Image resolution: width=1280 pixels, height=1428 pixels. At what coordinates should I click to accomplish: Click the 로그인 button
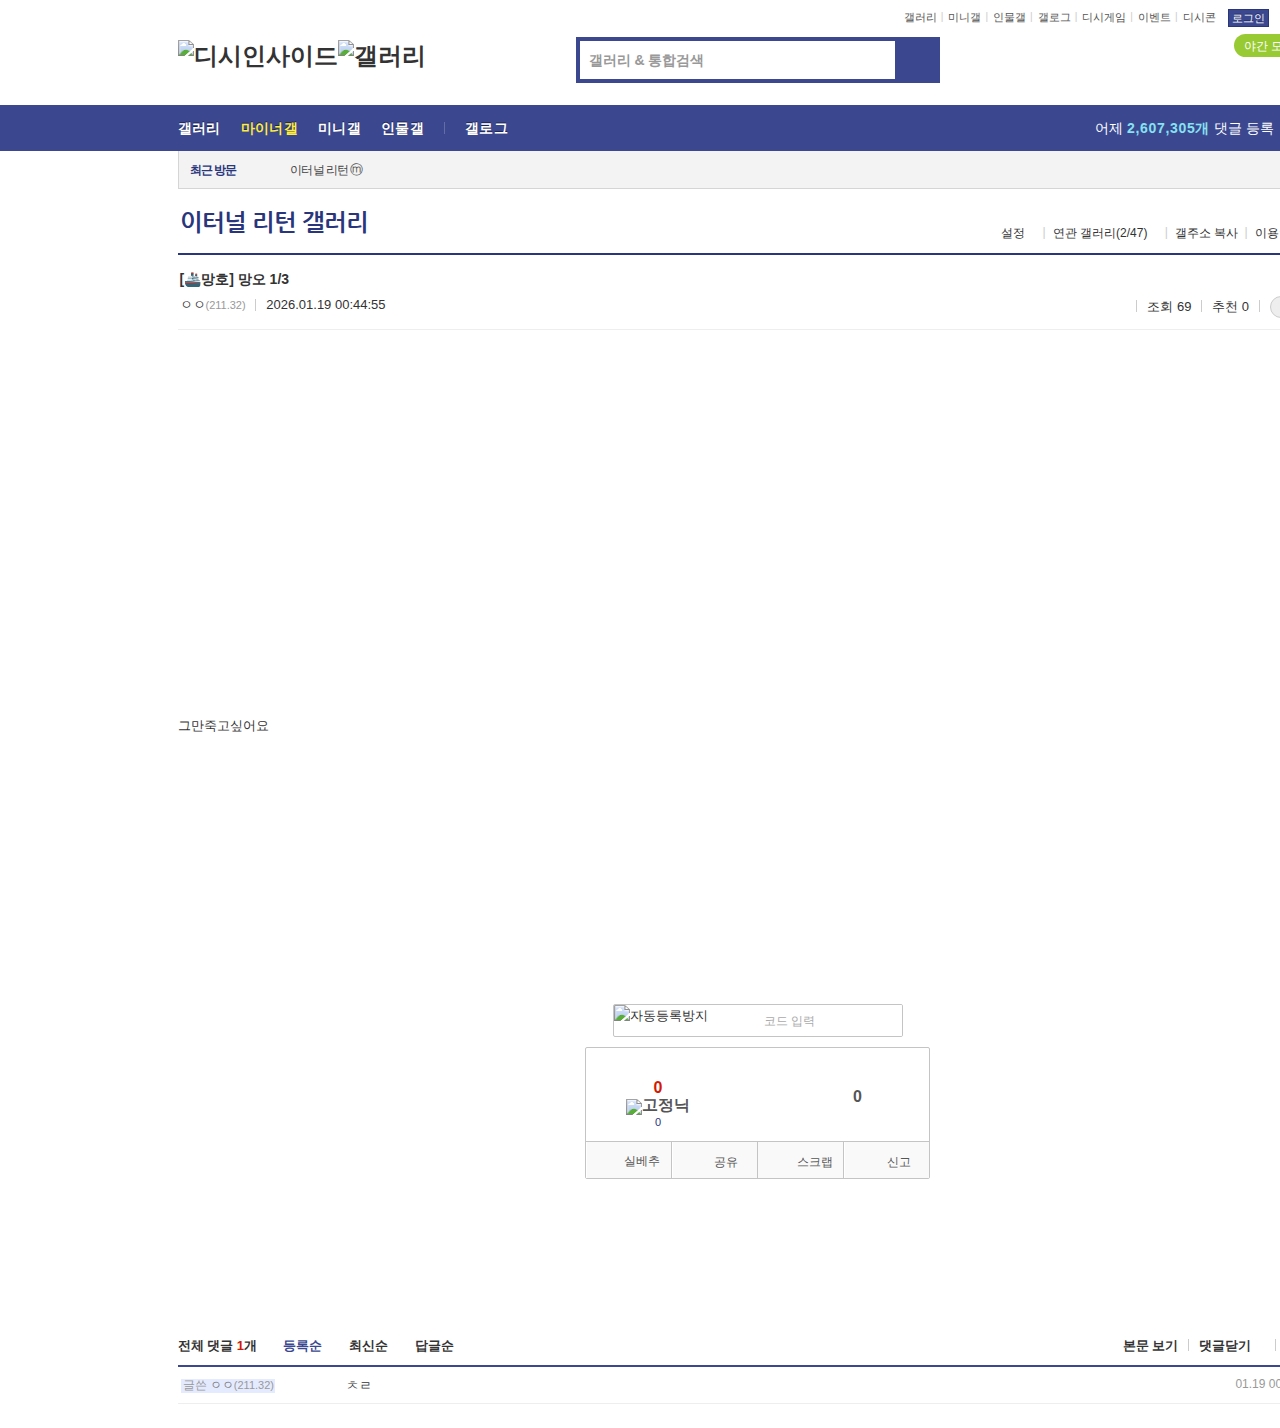point(1247,17)
